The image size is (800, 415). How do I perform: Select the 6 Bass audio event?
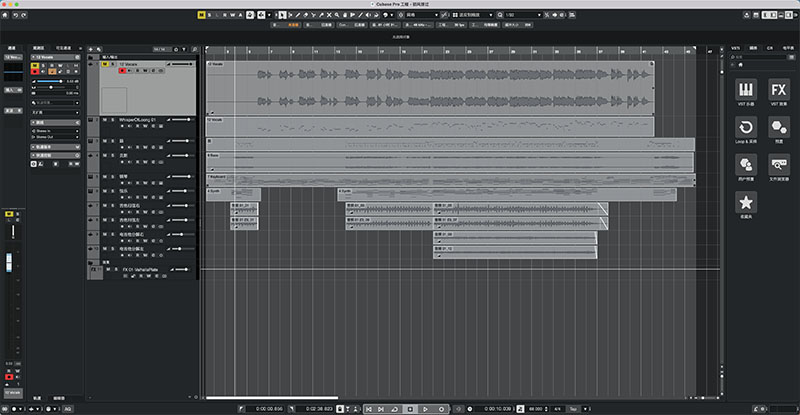pos(450,162)
